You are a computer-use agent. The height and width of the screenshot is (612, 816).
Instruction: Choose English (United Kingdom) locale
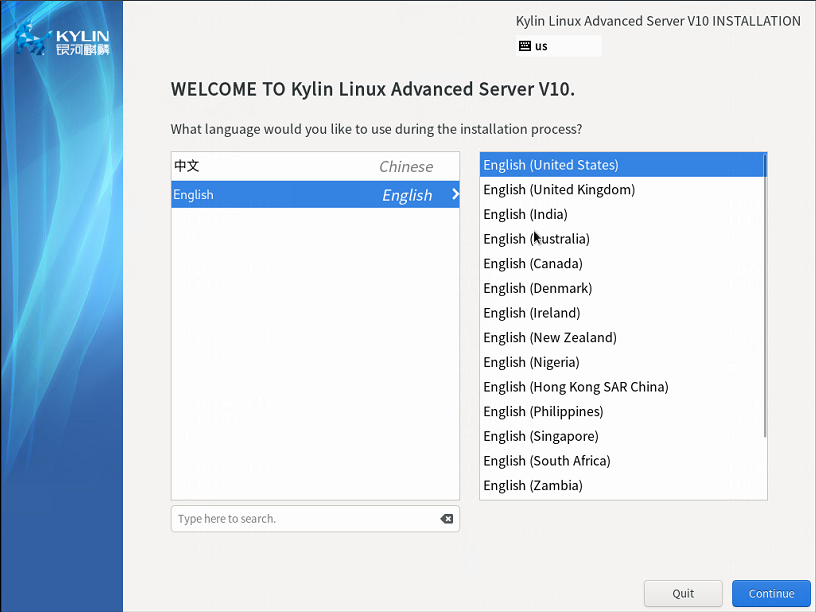point(622,189)
